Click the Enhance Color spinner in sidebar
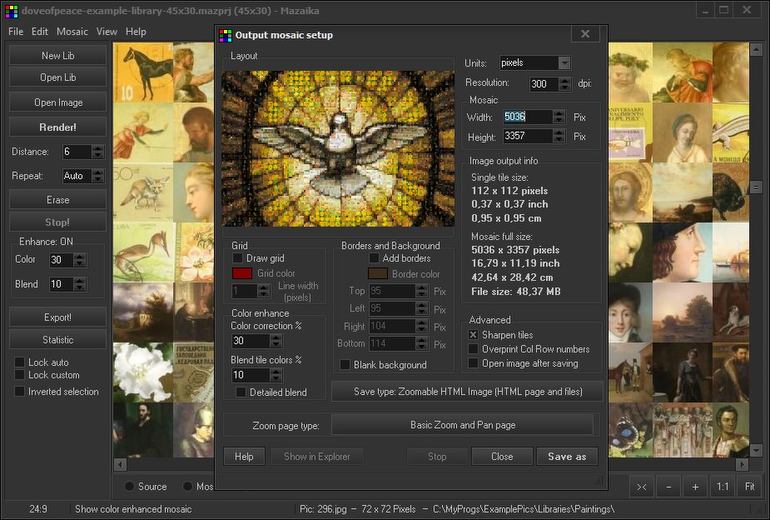Image resolution: width=770 pixels, height=520 pixels. click(x=80, y=260)
